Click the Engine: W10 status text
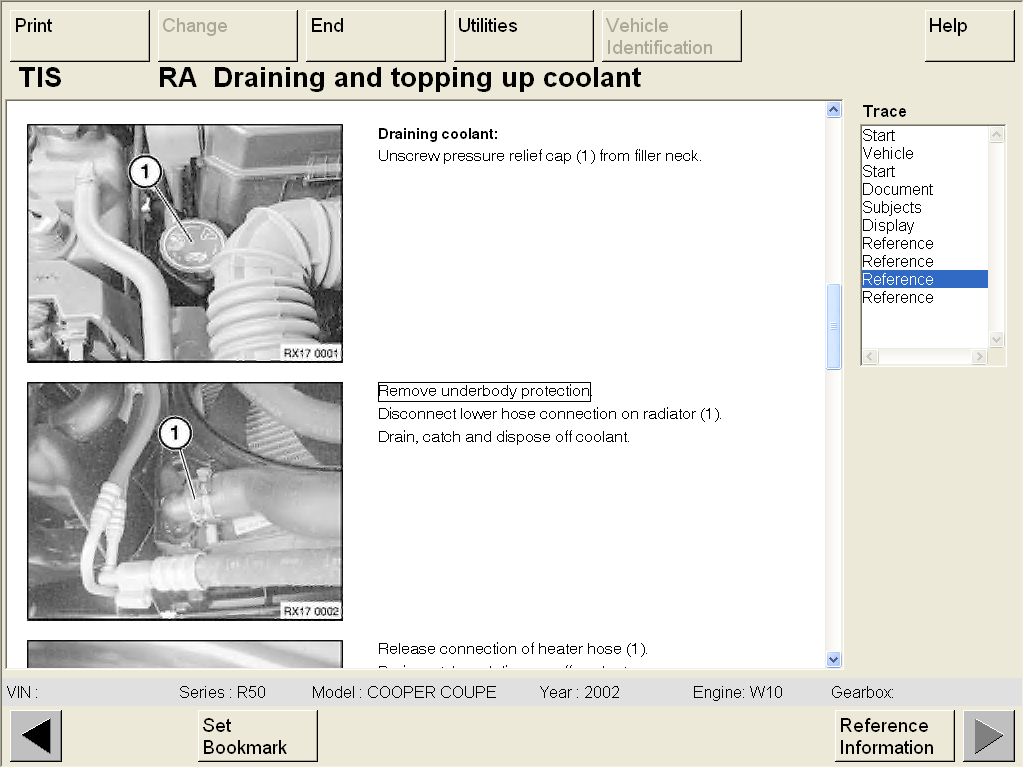Screen dimensions: 1024x768 [737, 692]
